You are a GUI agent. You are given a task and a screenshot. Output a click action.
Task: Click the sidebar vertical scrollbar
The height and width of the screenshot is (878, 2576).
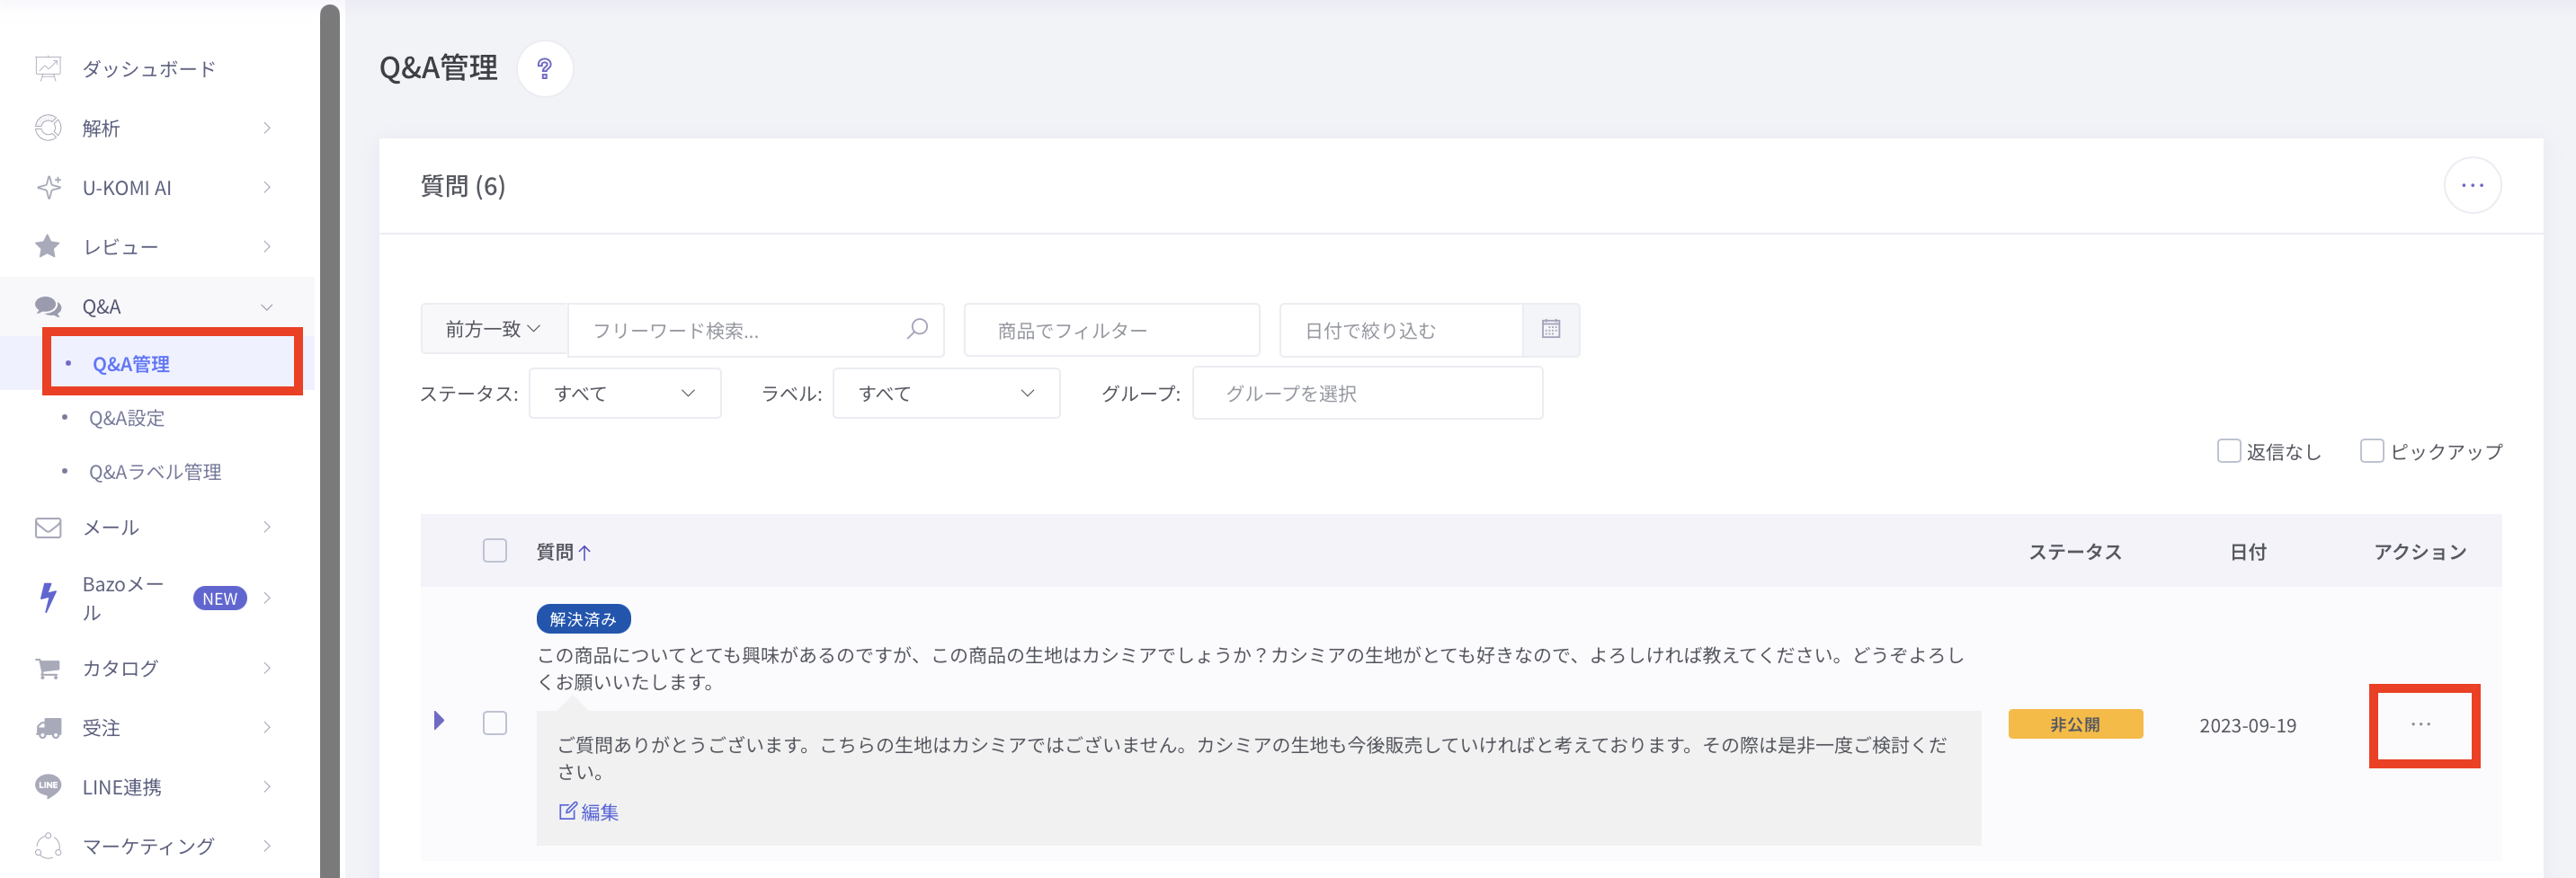[x=329, y=440]
